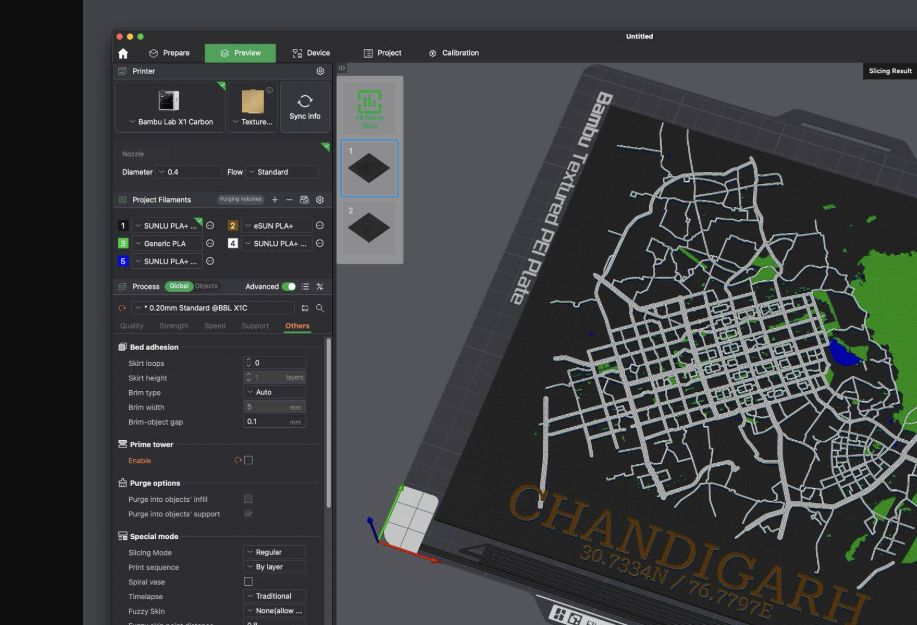Image resolution: width=917 pixels, height=625 pixels.
Task: Open printer settings gear icon
Action: click(x=320, y=71)
